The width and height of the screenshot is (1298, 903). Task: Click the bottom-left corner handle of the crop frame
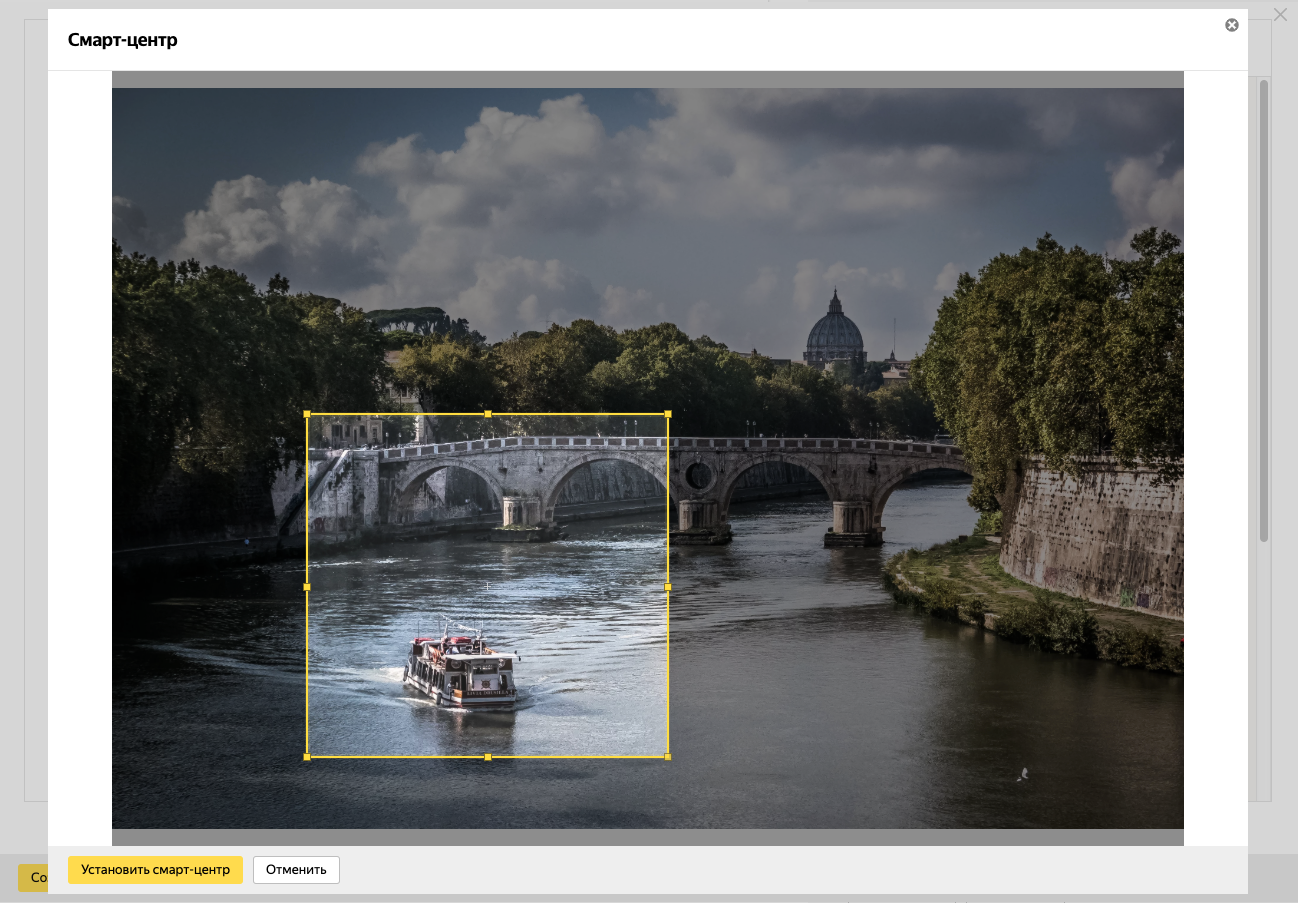click(307, 757)
